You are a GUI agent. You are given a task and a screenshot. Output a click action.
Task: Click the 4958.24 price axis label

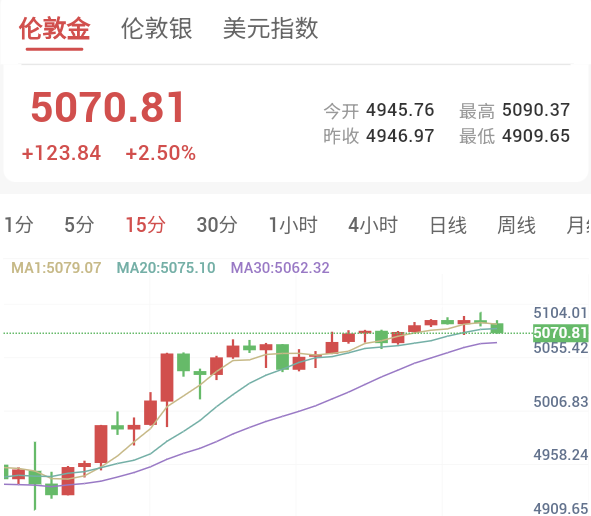560,455
